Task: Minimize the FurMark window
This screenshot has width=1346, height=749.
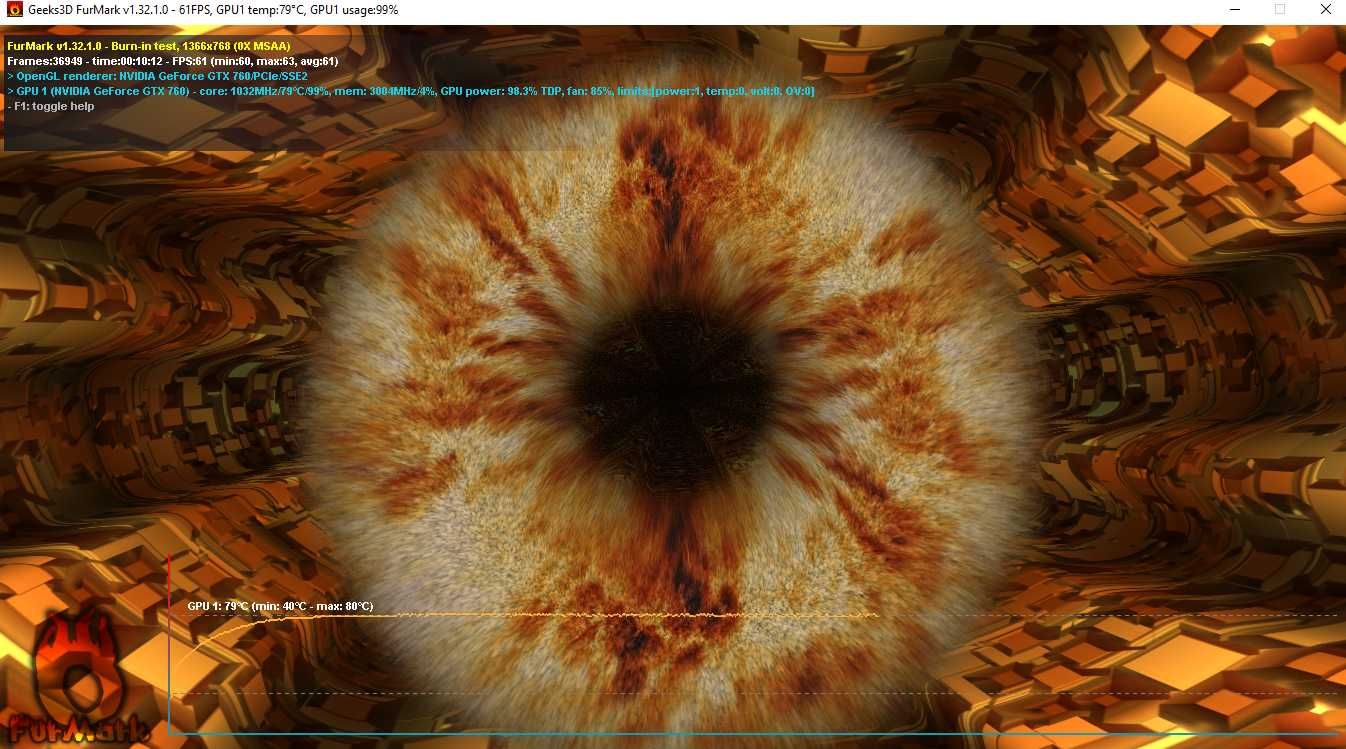Action: (x=1233, y=10)
